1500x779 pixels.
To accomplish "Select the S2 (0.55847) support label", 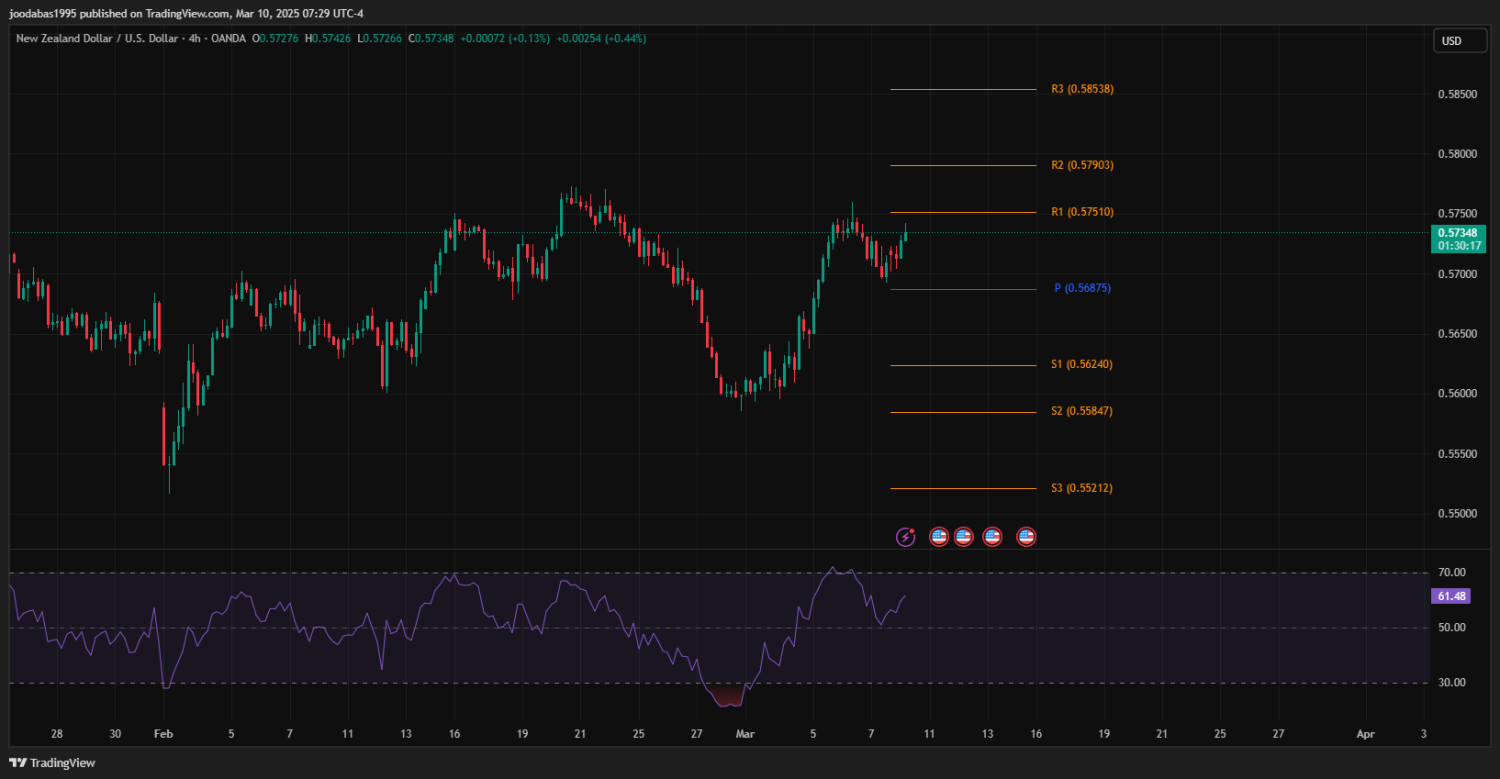I will pyautogui.click(x=1081, y=411).
